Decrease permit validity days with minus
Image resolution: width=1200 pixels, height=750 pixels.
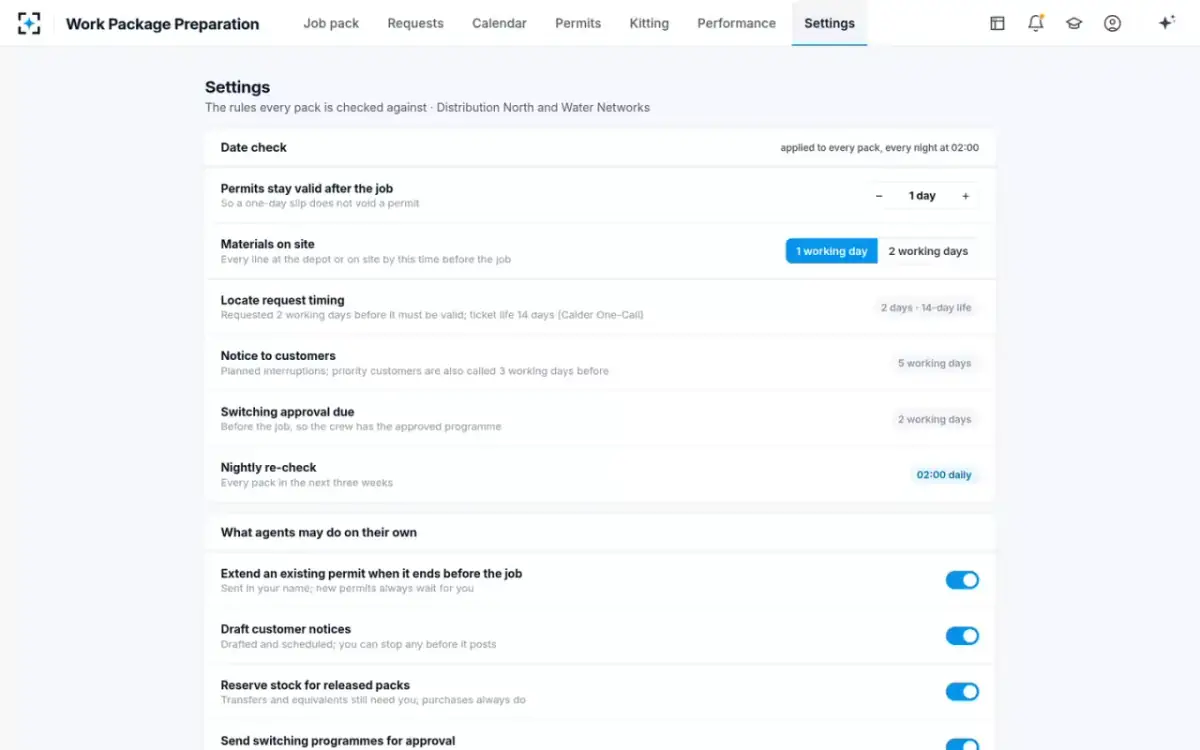(879, 196)
